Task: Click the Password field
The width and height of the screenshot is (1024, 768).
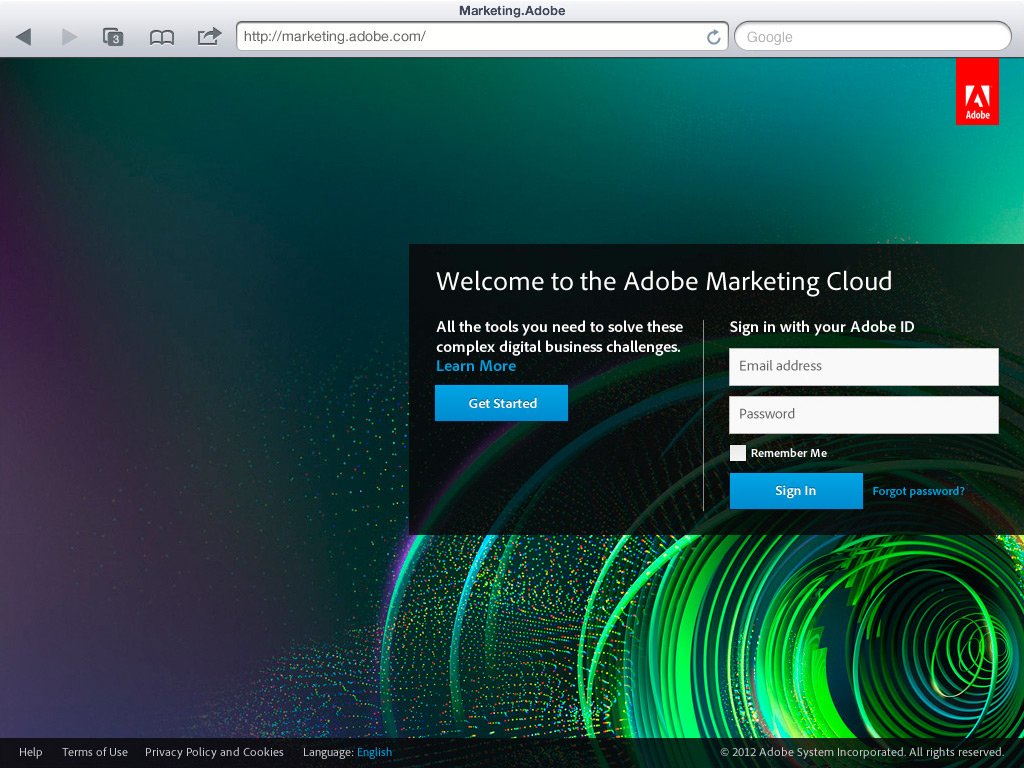Action: coord(863,415)
